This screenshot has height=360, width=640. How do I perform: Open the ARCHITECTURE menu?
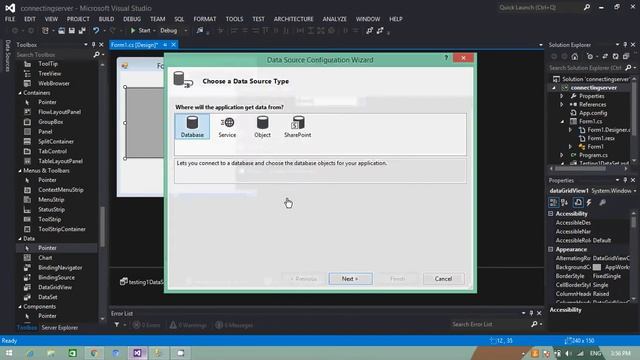[x=293, y=19]
